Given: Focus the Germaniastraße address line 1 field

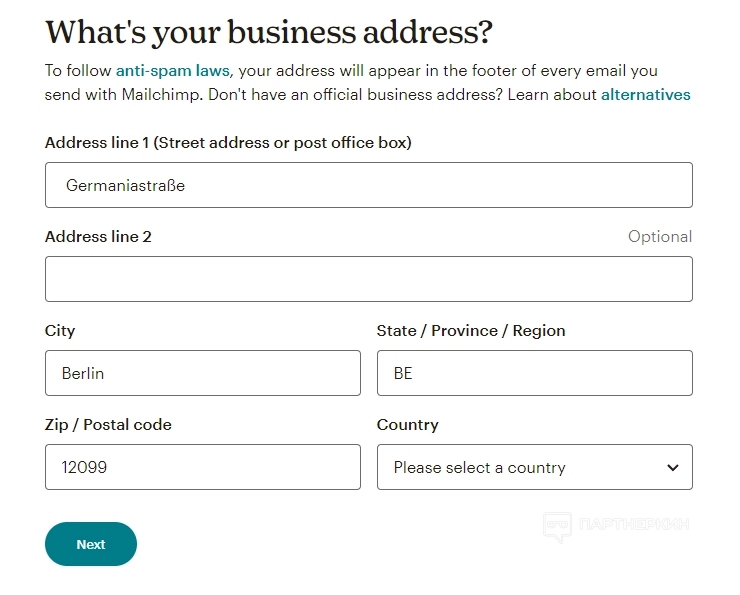Looking at the screenshot, I should coord(368,185).
